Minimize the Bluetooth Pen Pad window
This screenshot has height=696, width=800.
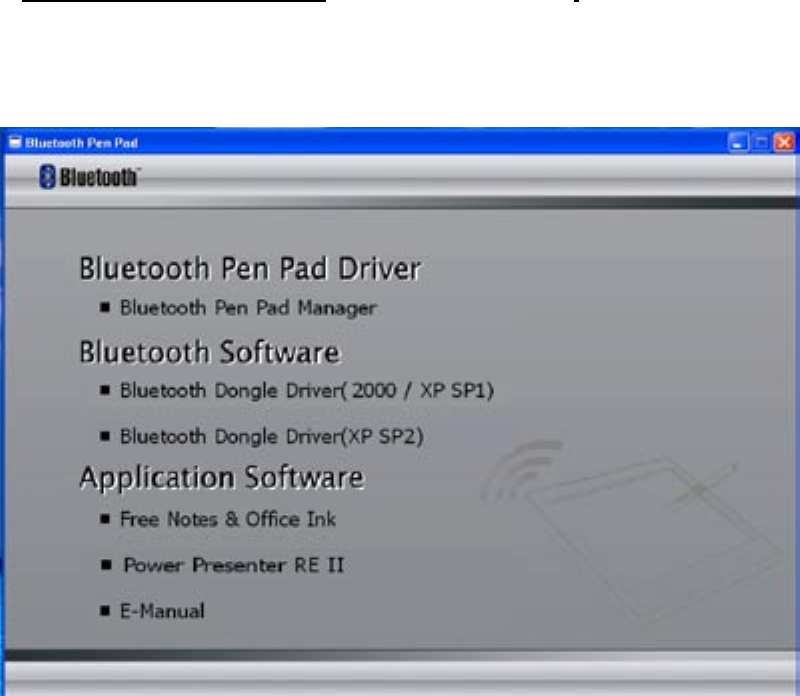tap(738, 142)
